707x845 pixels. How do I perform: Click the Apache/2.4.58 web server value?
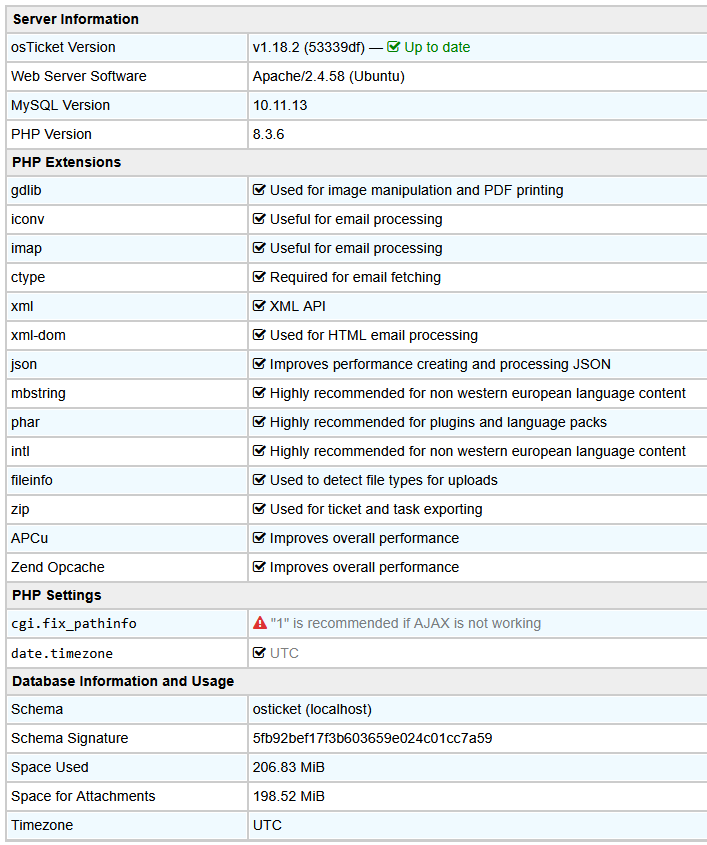tap(328, 76)
